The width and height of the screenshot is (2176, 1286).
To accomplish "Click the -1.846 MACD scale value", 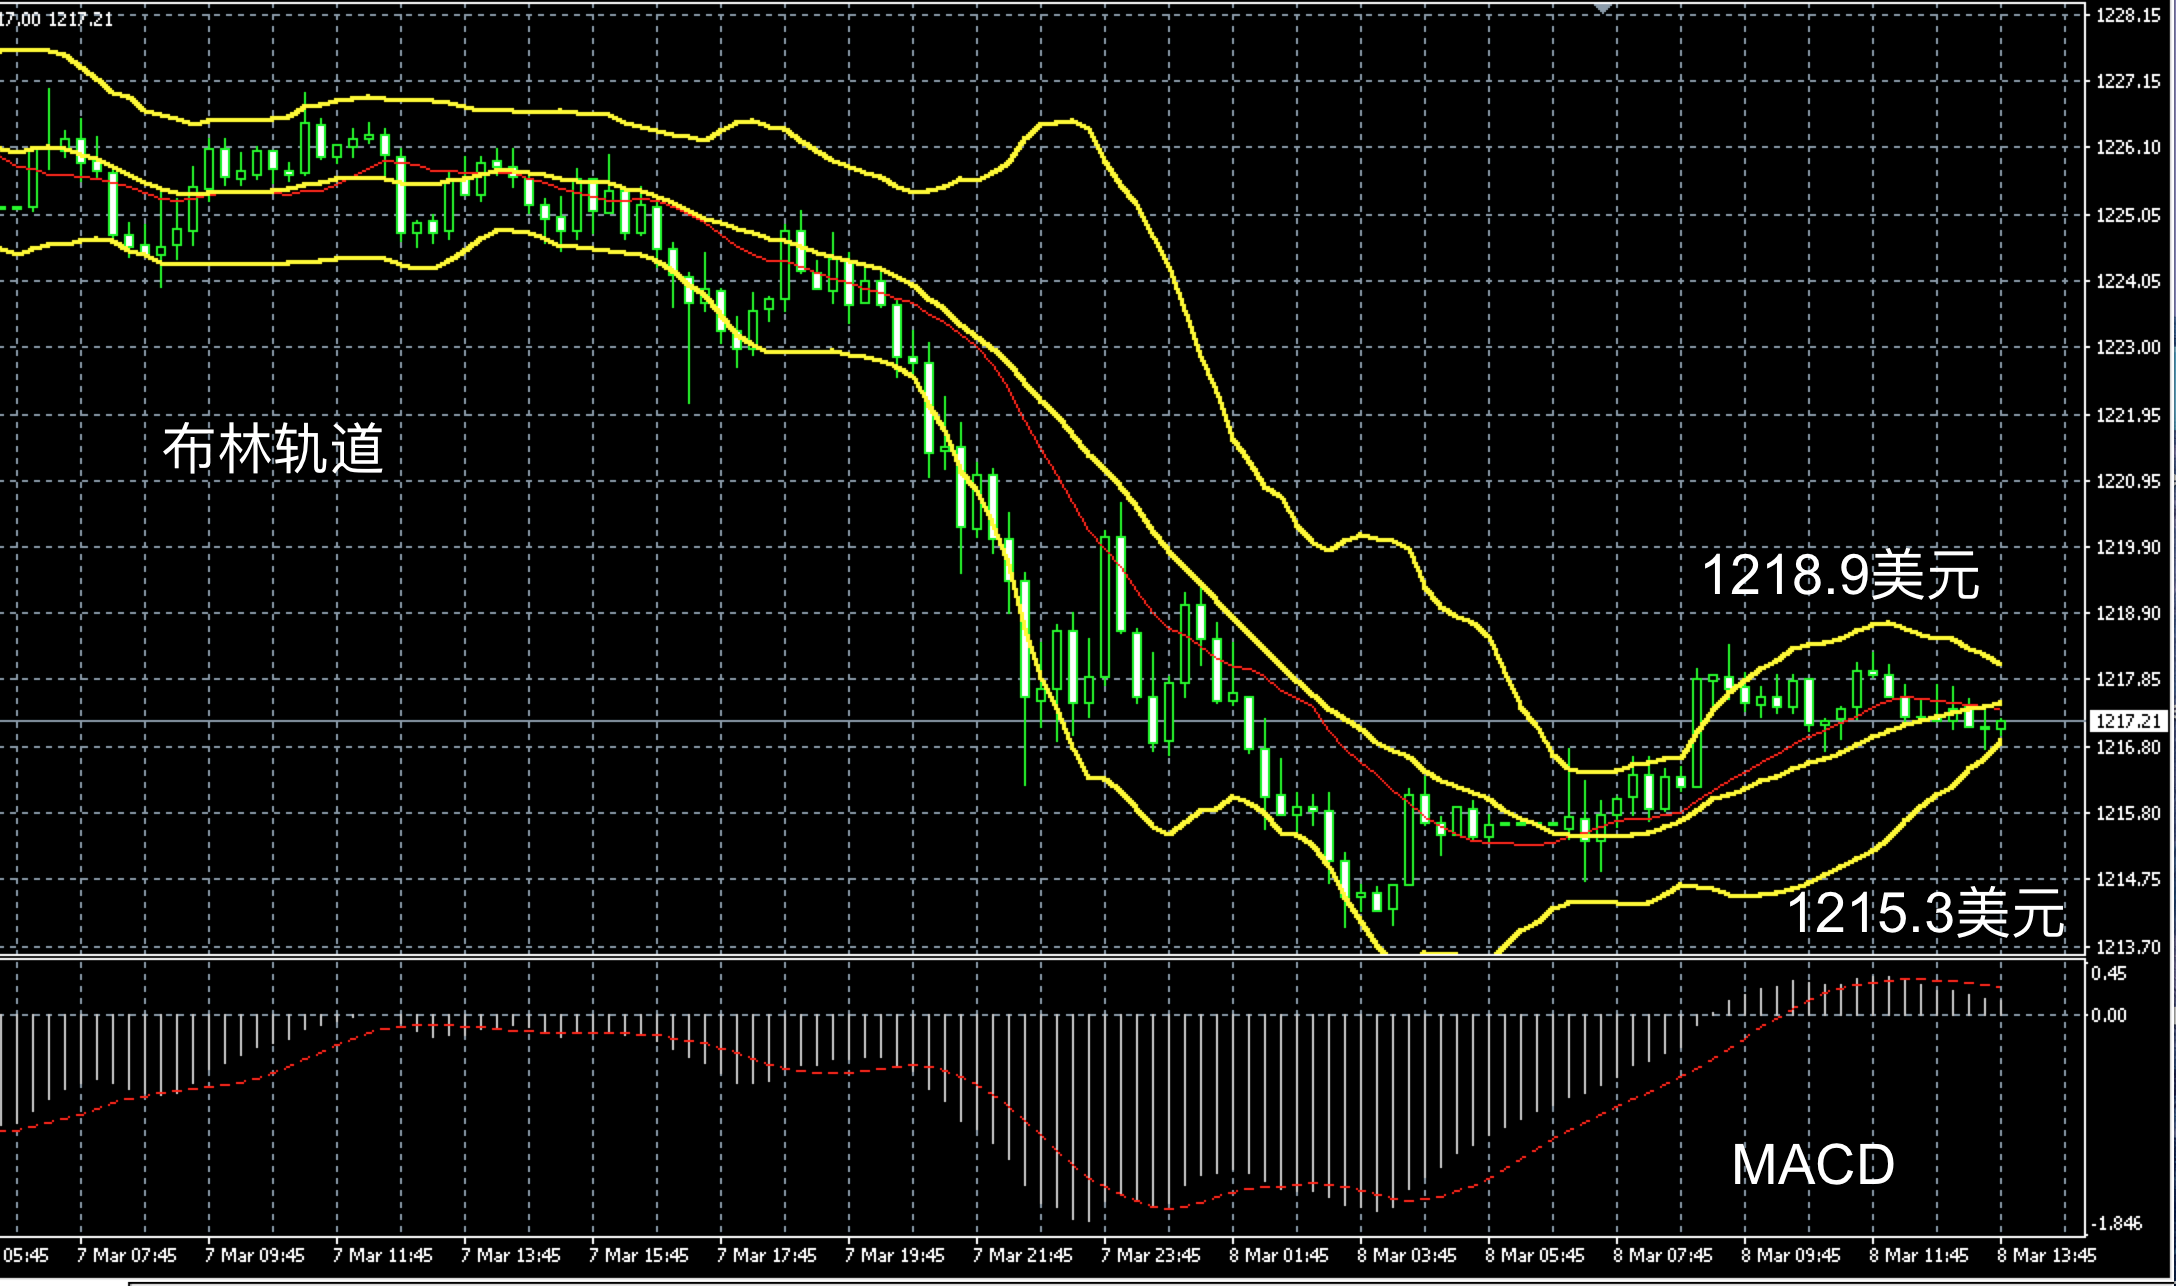I will click(x=2118, y=1224).
